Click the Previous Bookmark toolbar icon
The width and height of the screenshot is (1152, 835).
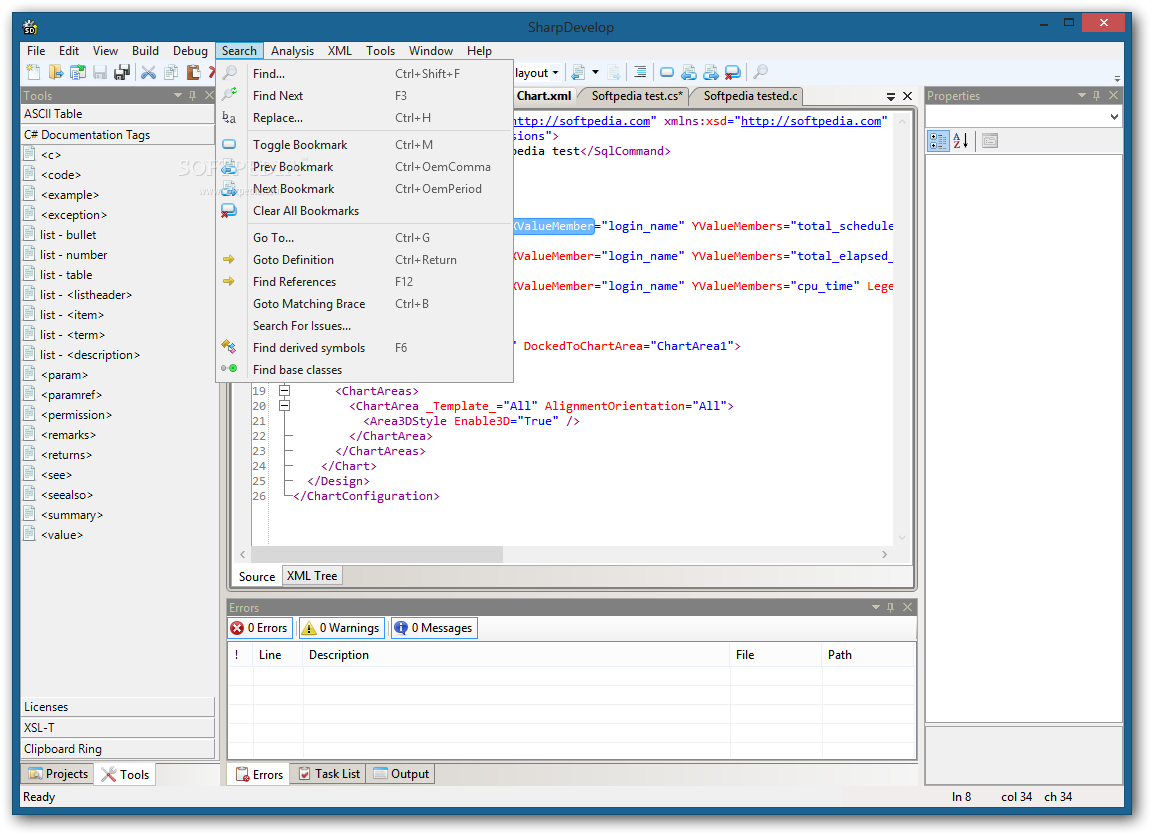pos(688,72)
